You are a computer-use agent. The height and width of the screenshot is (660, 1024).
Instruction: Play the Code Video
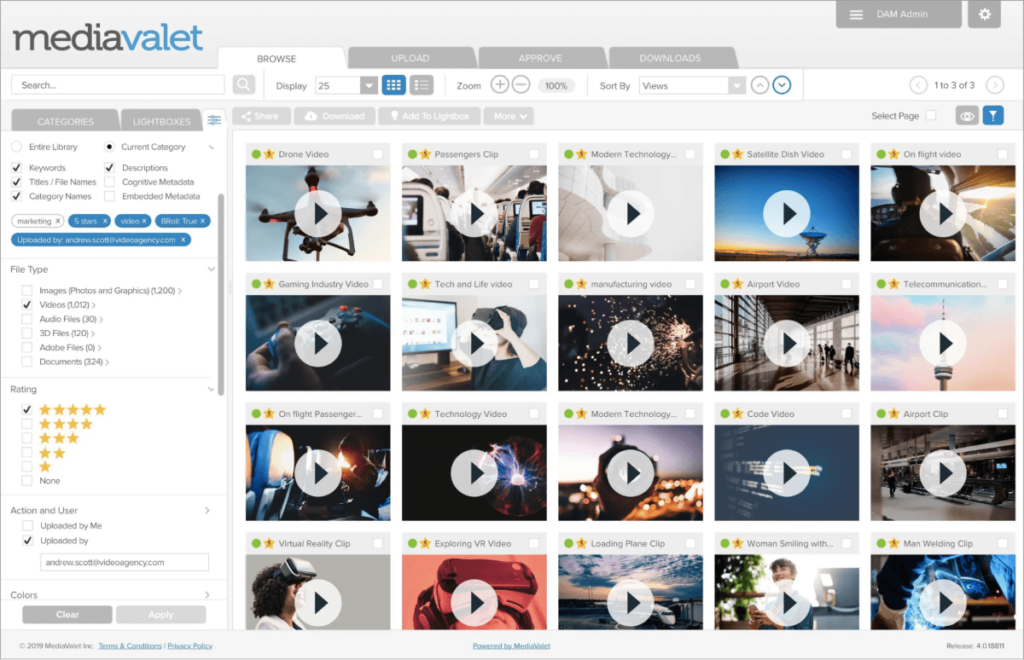point(787,473)
